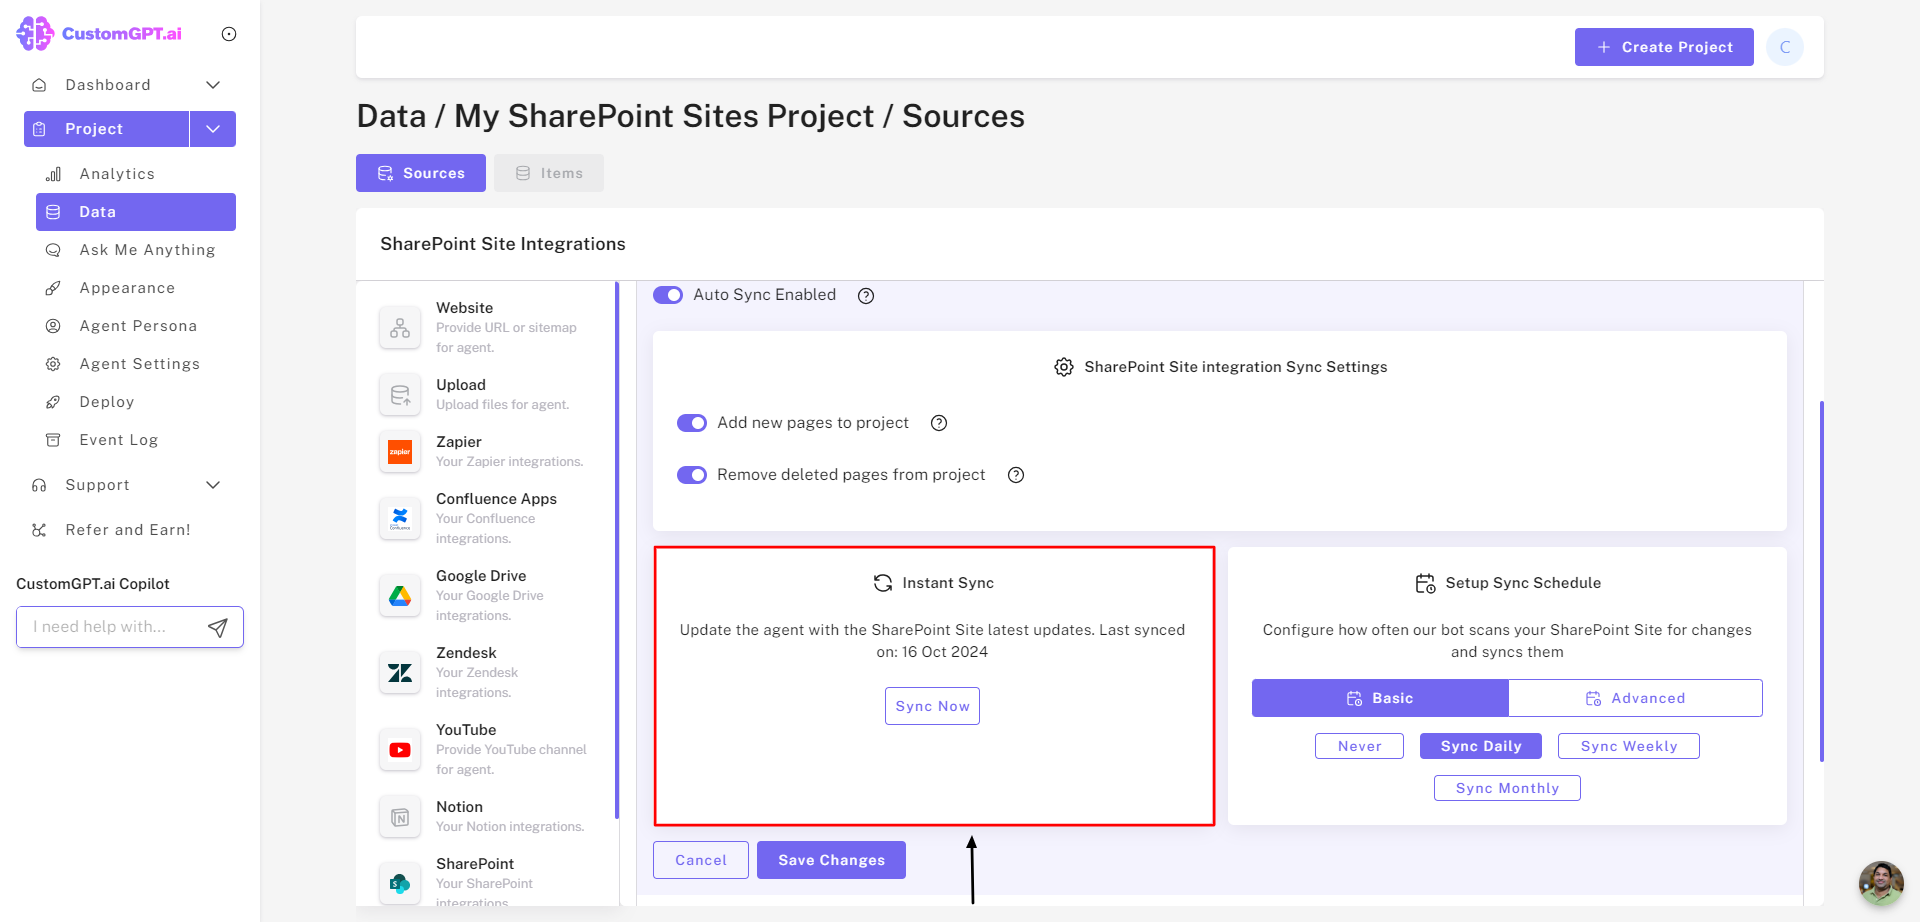Screen dimensions: 1920x922
Task: Select the Sync Monthly option
Action: coord(1507,788)
